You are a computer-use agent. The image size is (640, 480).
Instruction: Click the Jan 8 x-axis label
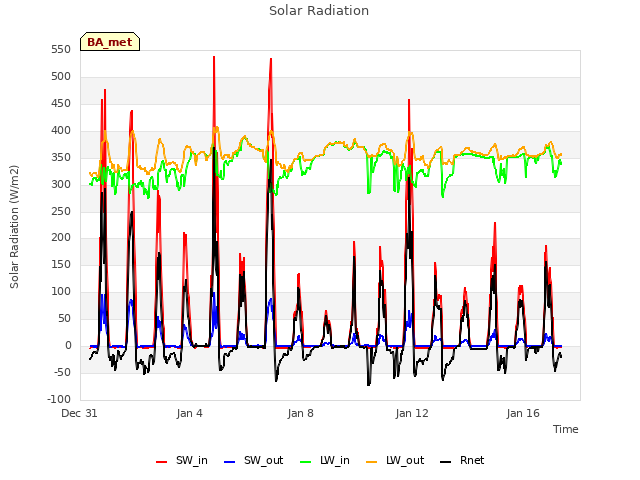click(300, 413)
